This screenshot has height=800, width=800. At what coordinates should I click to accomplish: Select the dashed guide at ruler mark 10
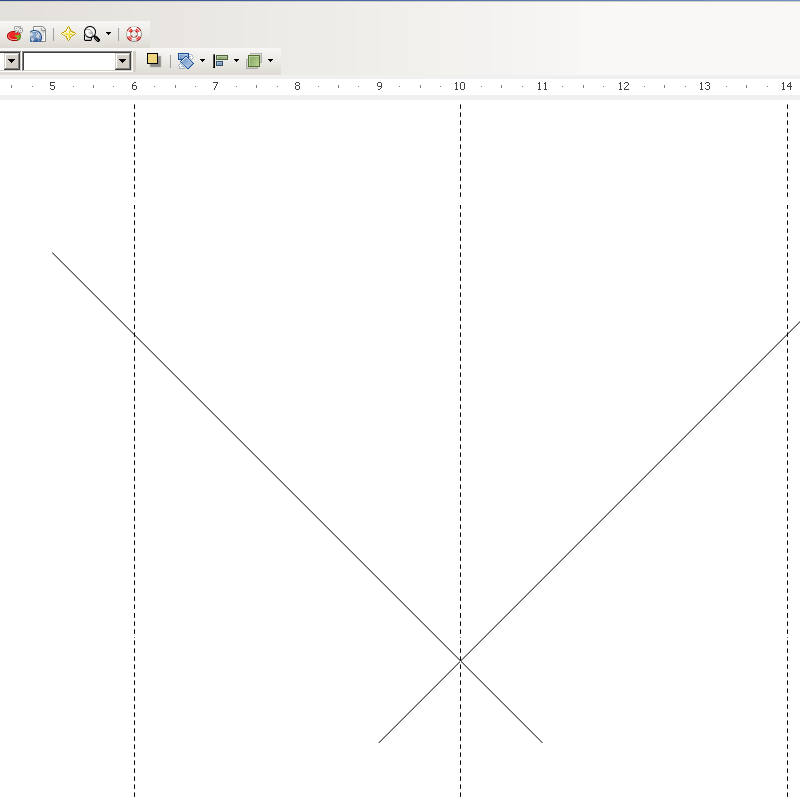(460, 300)
